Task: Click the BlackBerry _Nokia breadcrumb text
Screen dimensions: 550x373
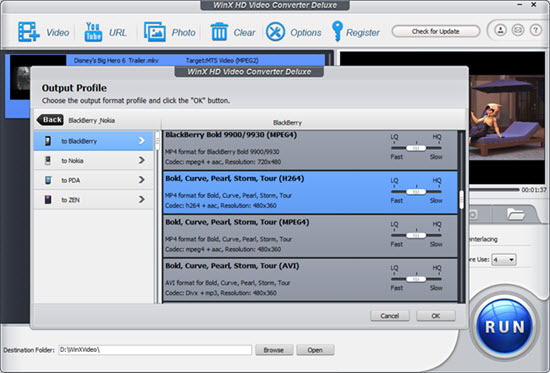Action: (92, 120)
